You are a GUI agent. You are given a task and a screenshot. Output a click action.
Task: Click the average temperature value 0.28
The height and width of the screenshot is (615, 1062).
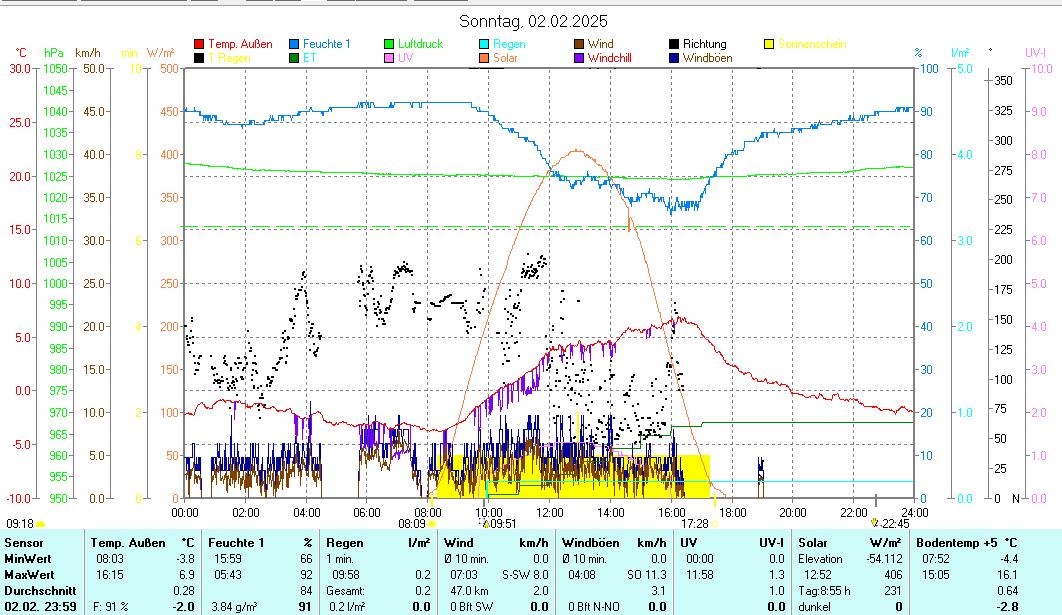184,591
